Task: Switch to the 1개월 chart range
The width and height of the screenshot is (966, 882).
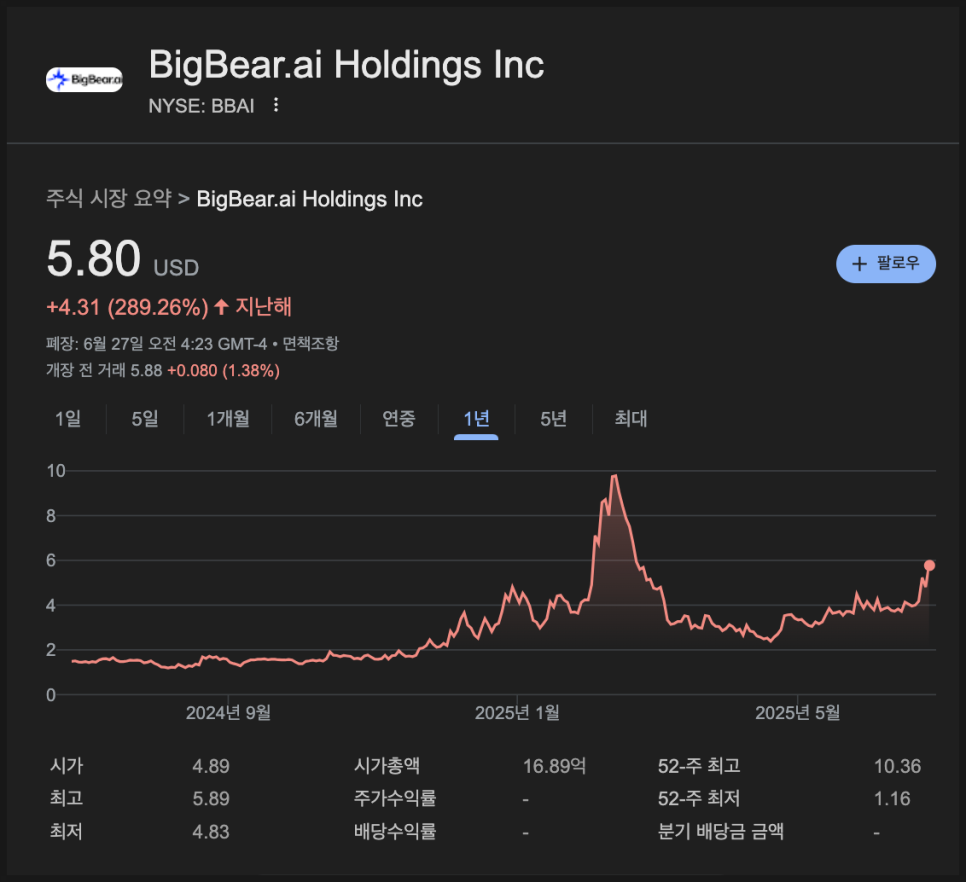Action: pyautogui.click(x=228, y=419)
